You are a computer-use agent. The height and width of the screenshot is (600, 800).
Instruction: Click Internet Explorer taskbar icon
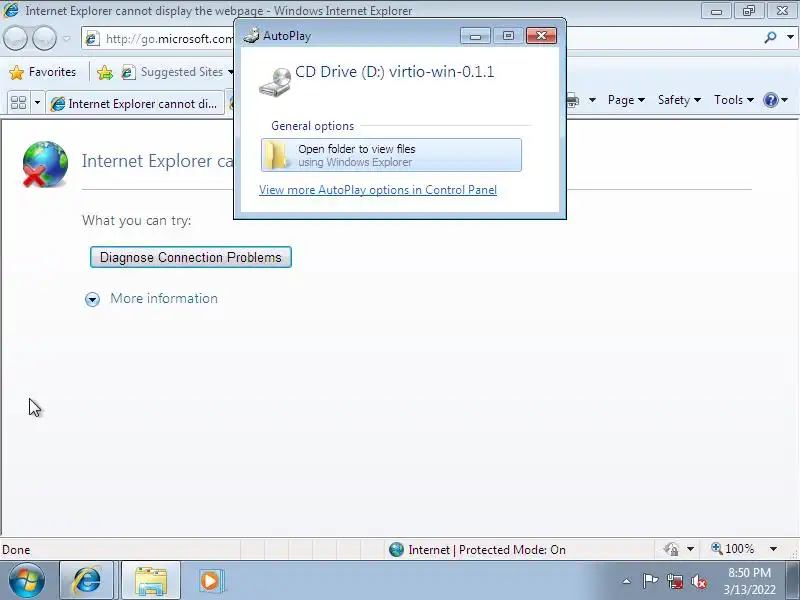(x=87, y=581)
